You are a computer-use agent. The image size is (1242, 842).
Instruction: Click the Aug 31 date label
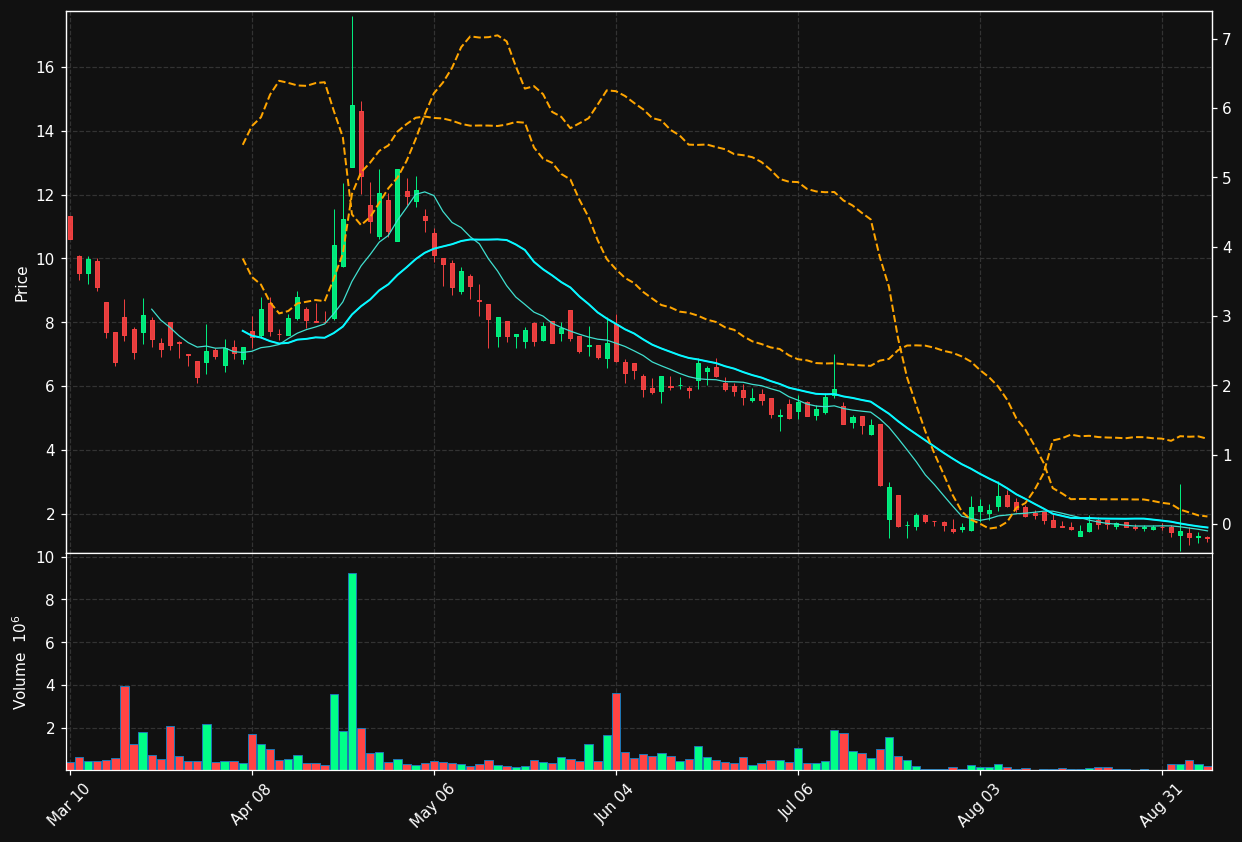pyautogui.click(x=1160, y=804)
